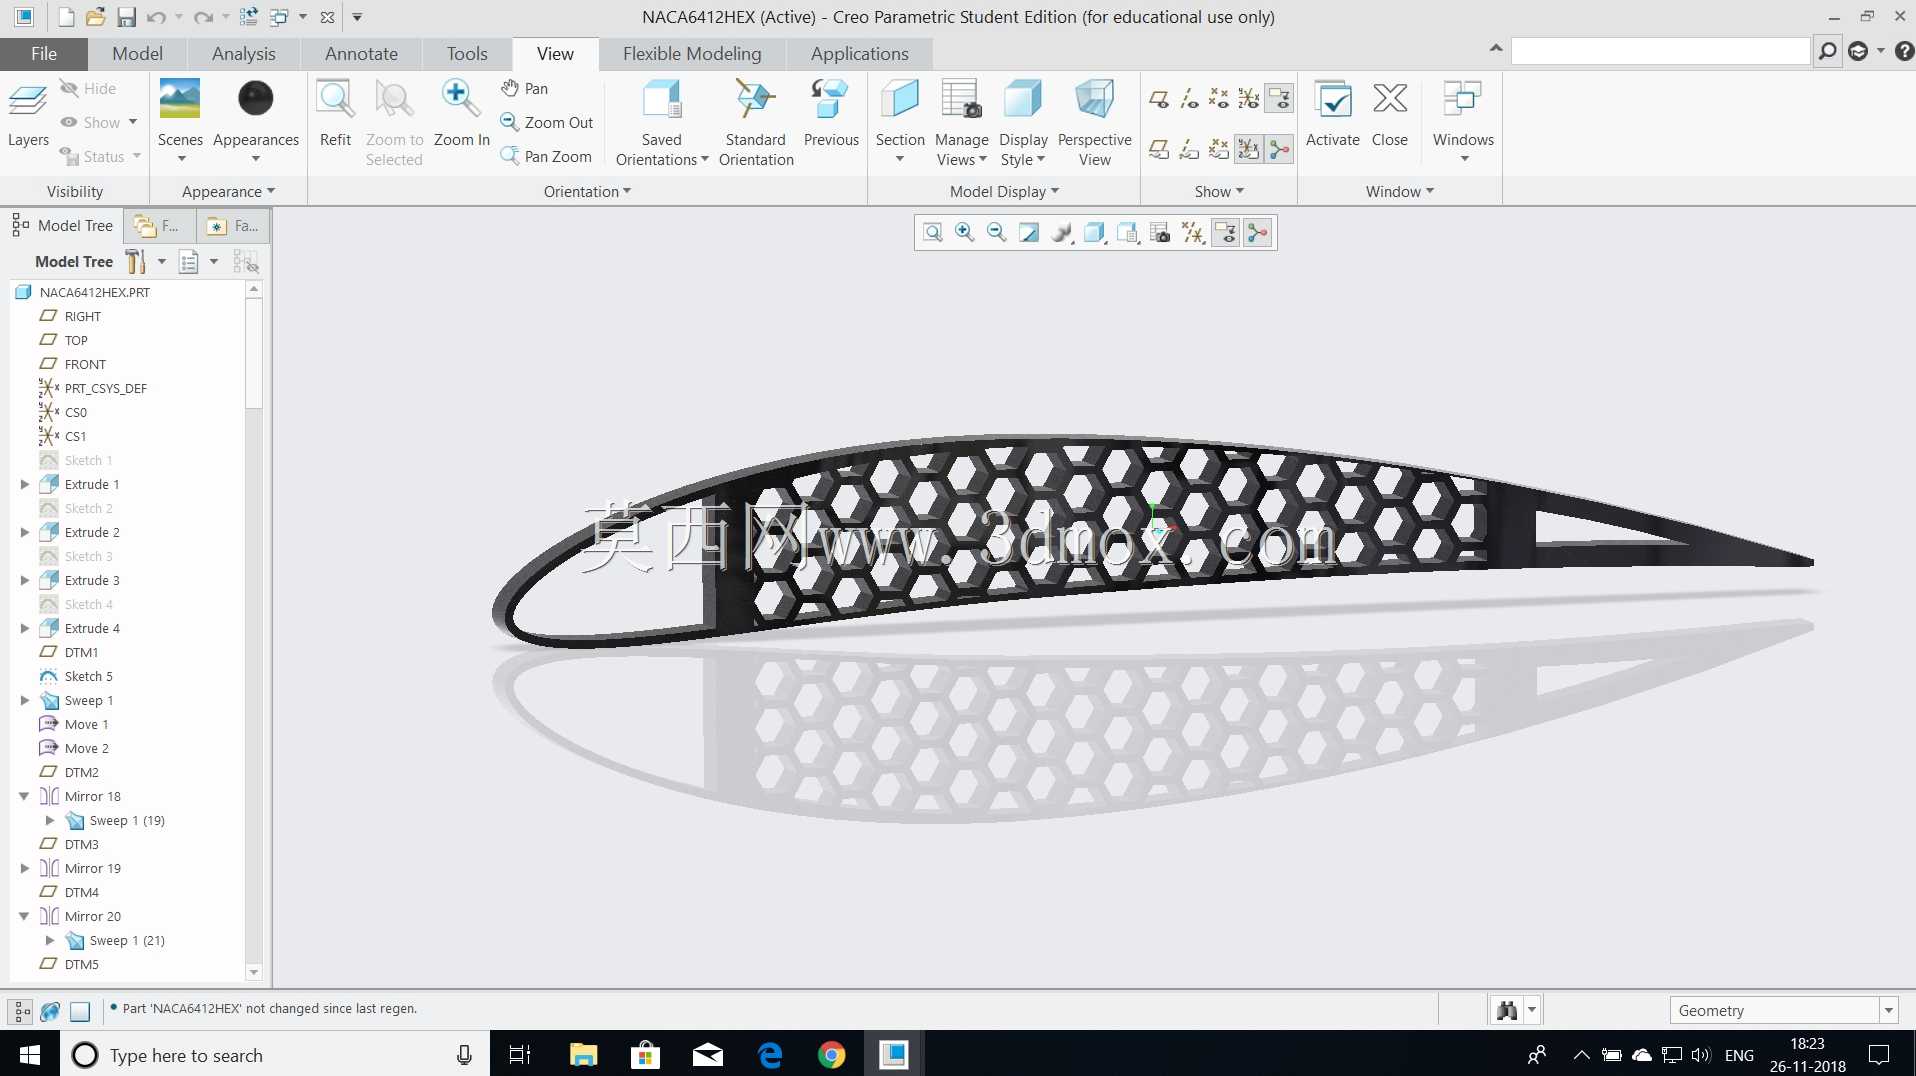Open the Section tool
The width and height of the screenshot is (1916, 1076).
900,122
